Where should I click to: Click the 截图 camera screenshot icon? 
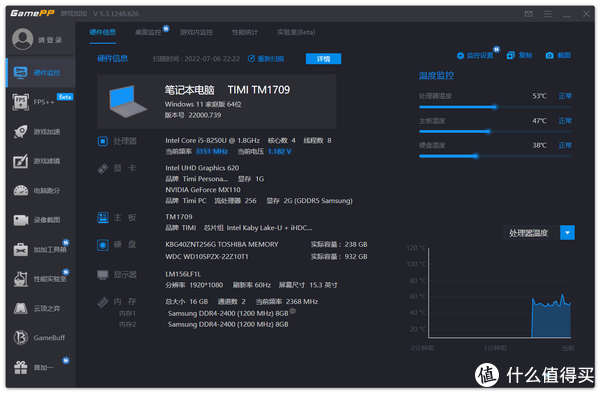click(549, 55)
